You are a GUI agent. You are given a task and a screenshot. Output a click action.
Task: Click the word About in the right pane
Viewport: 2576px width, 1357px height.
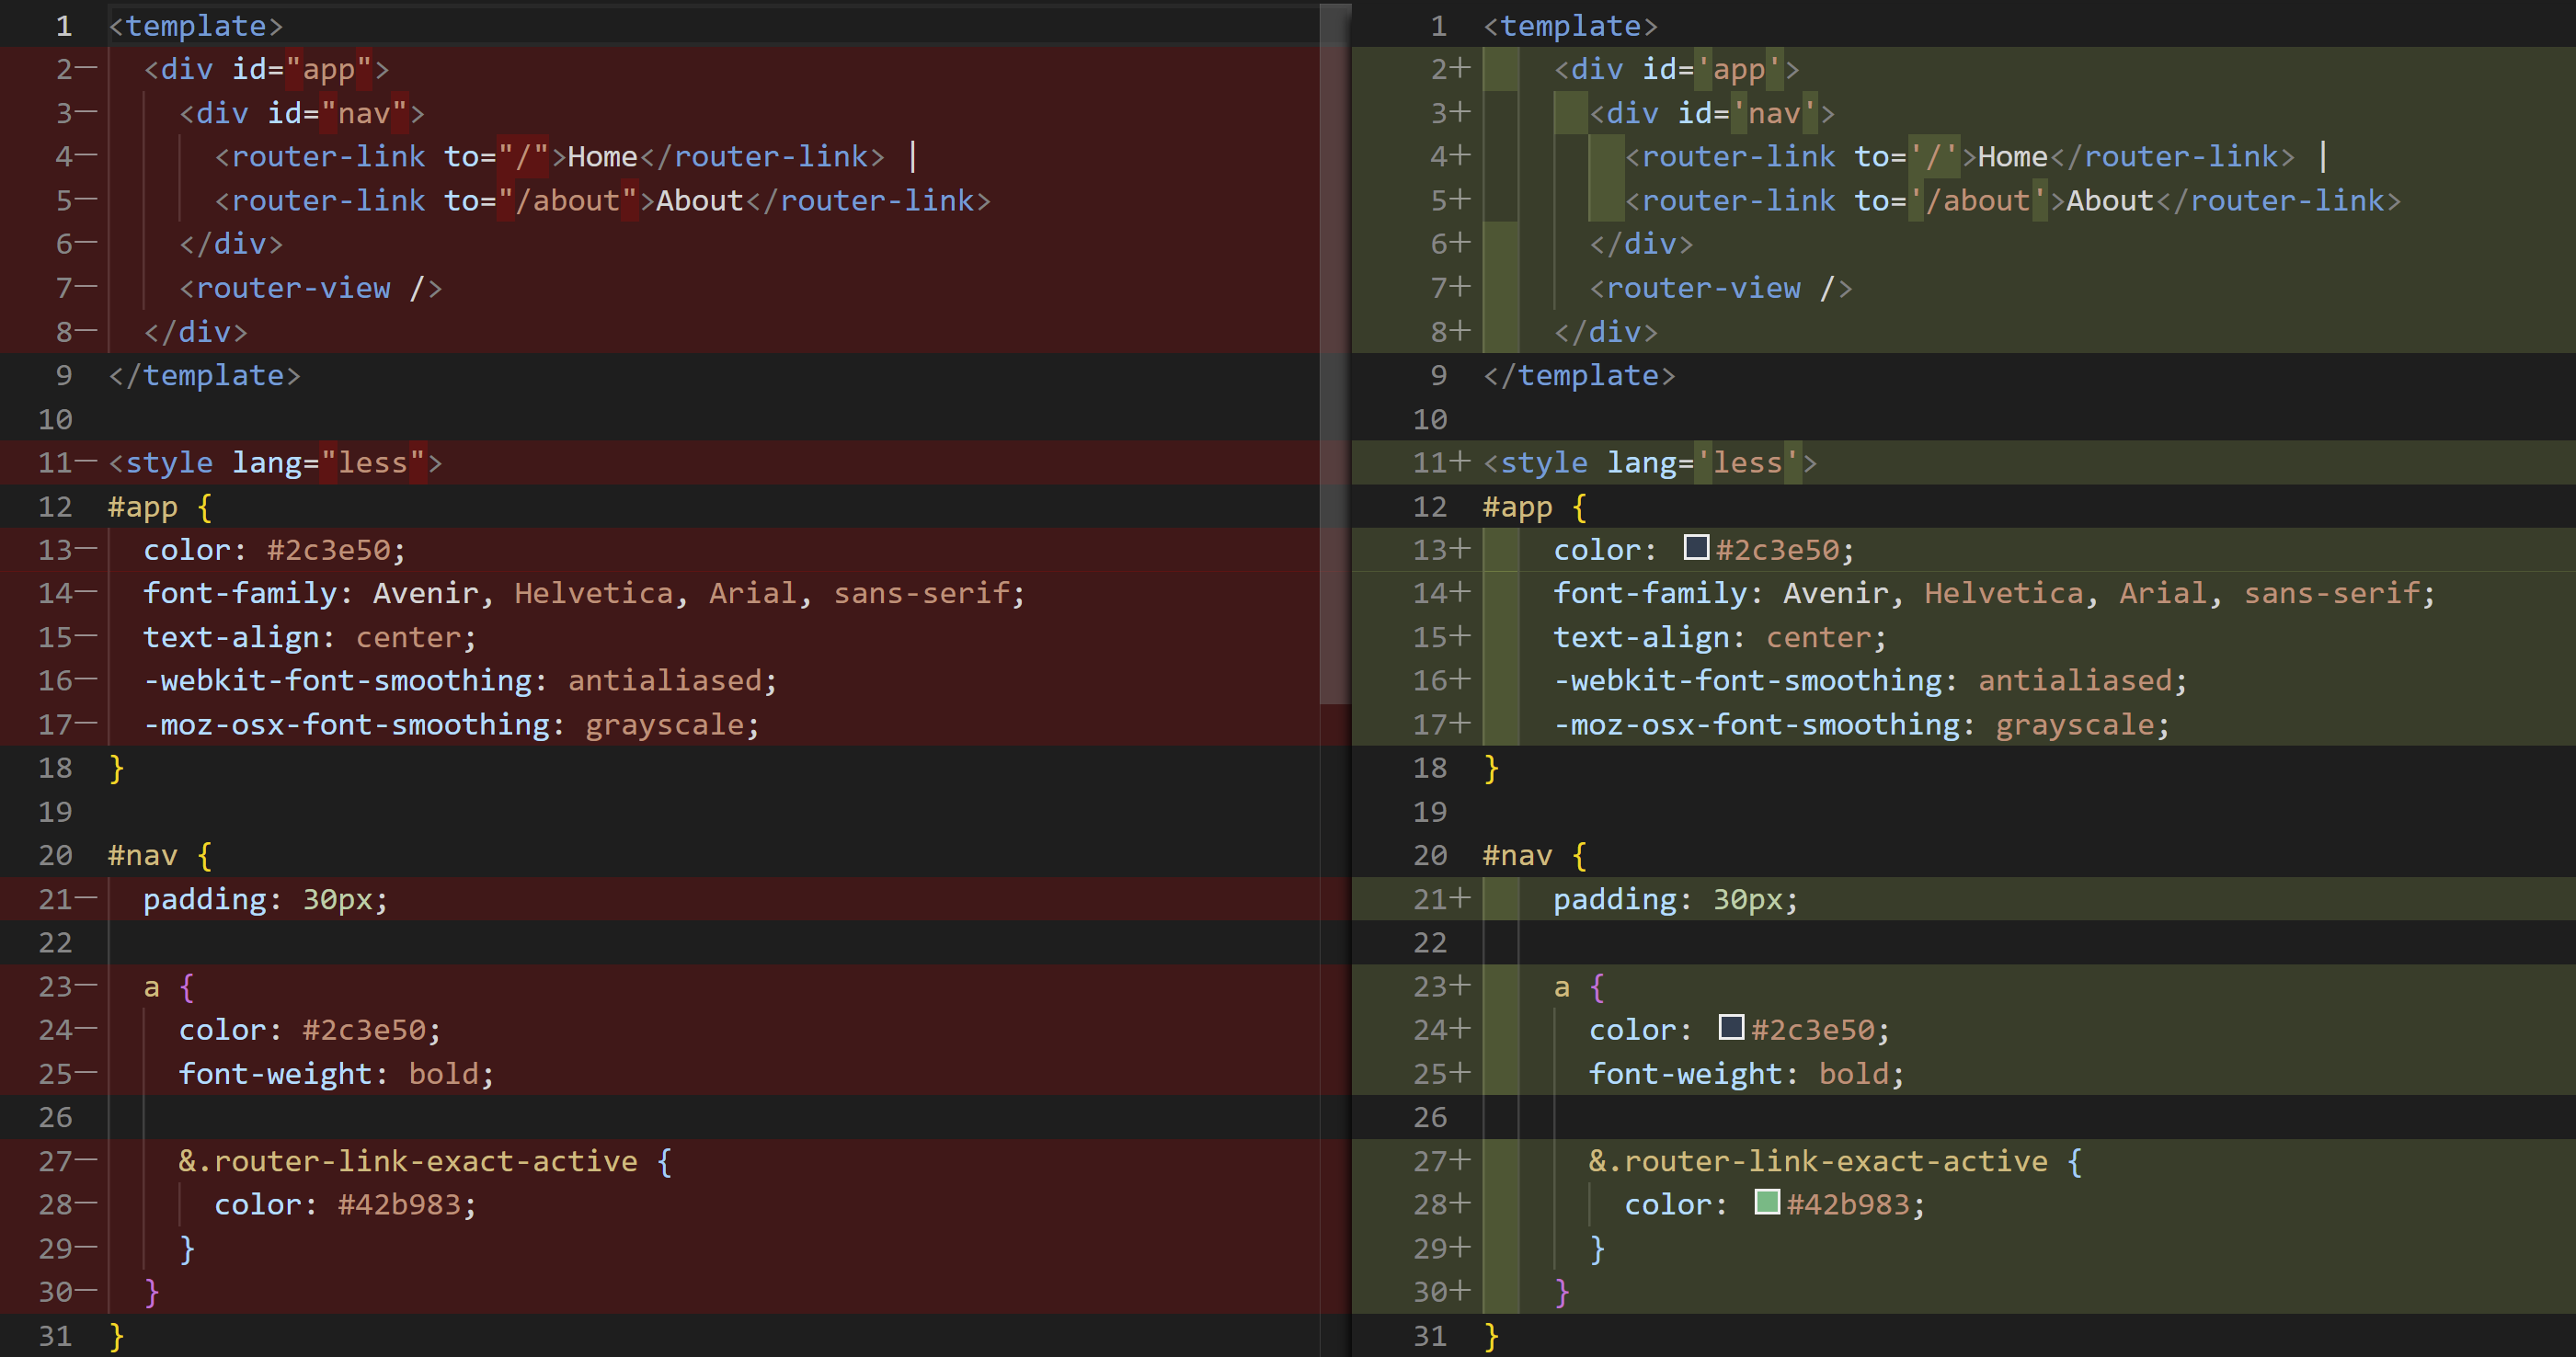click(2109, 201)
